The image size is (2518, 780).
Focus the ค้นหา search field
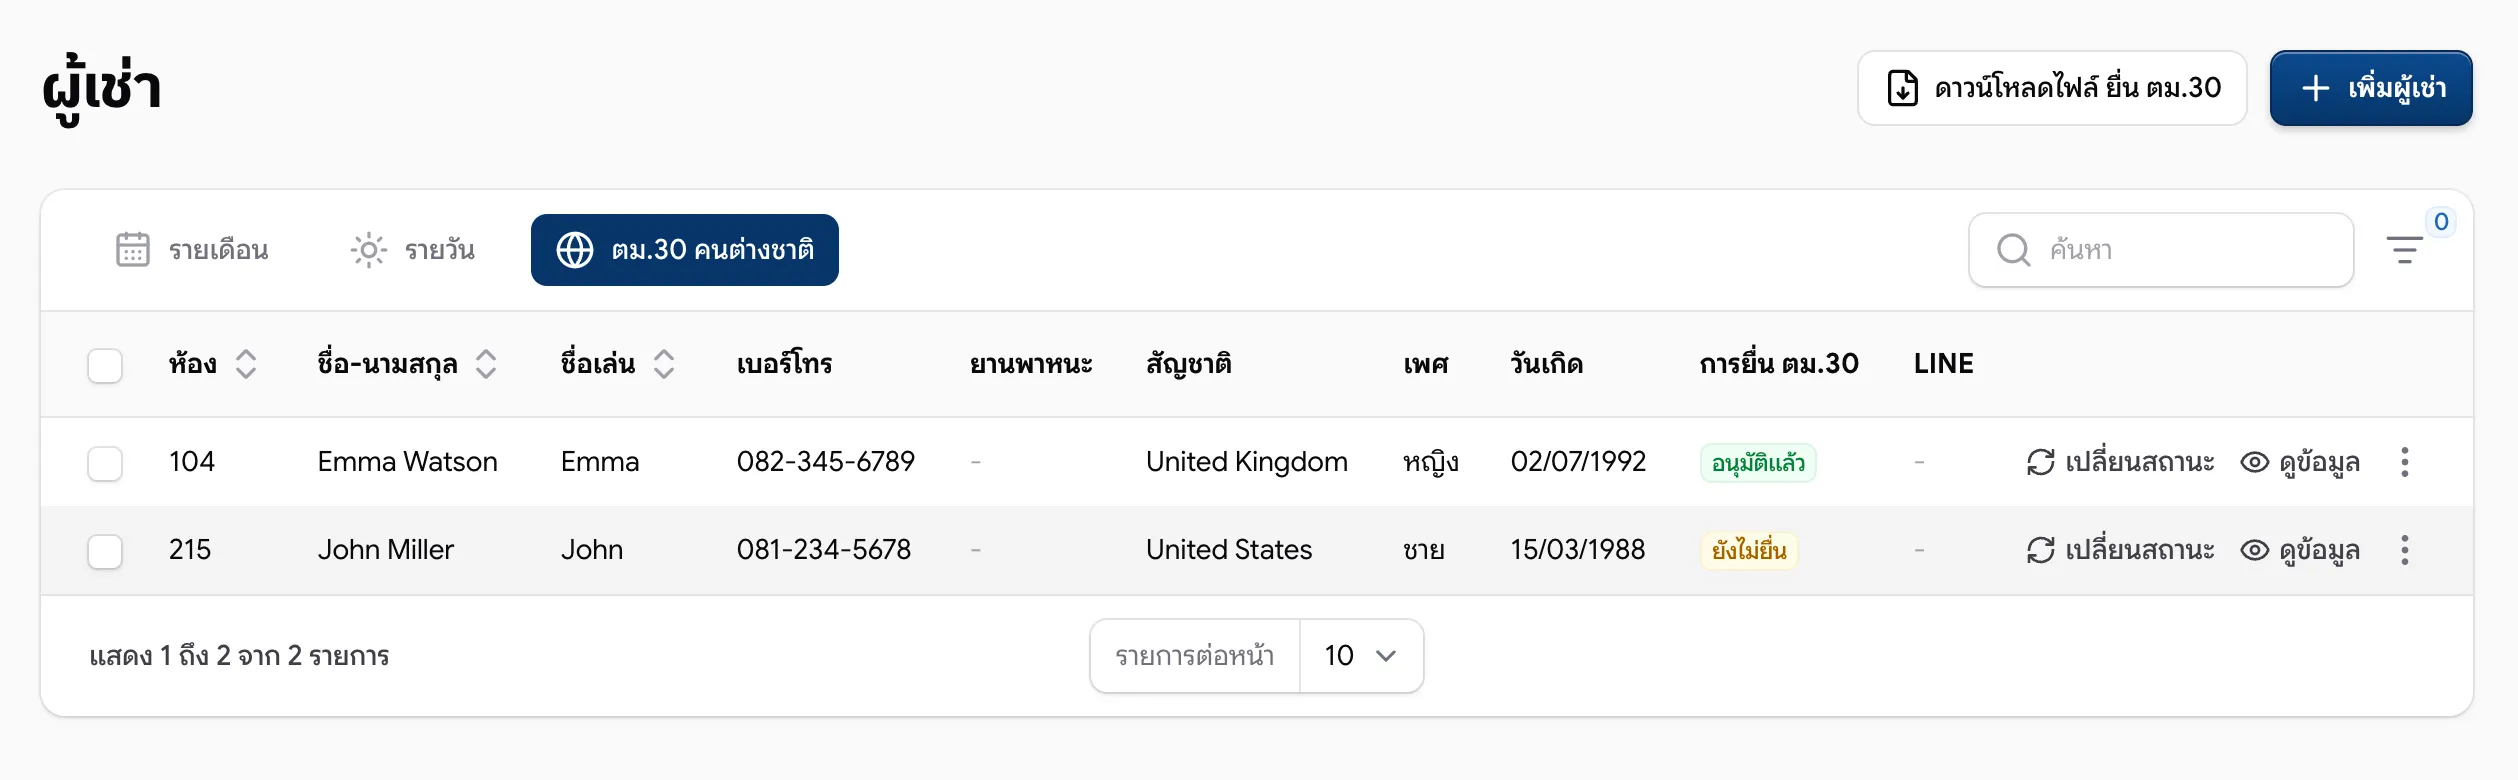[2161, 250]
